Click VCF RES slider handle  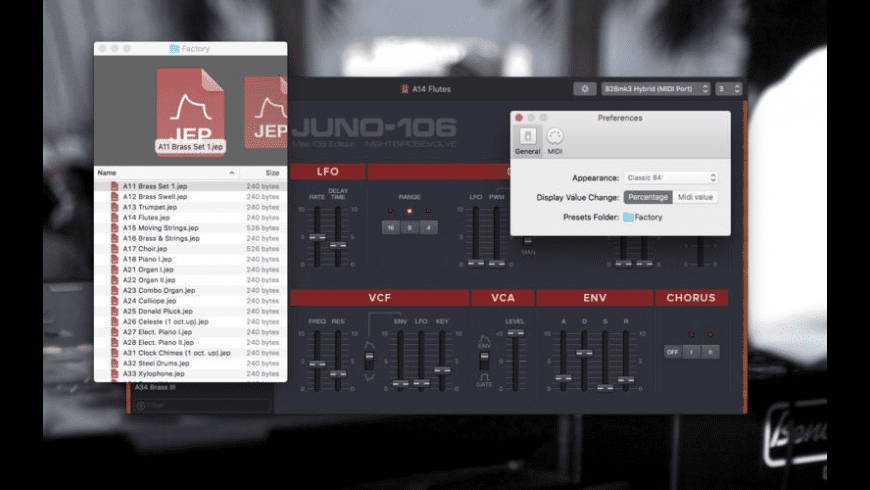coord(338,374)
